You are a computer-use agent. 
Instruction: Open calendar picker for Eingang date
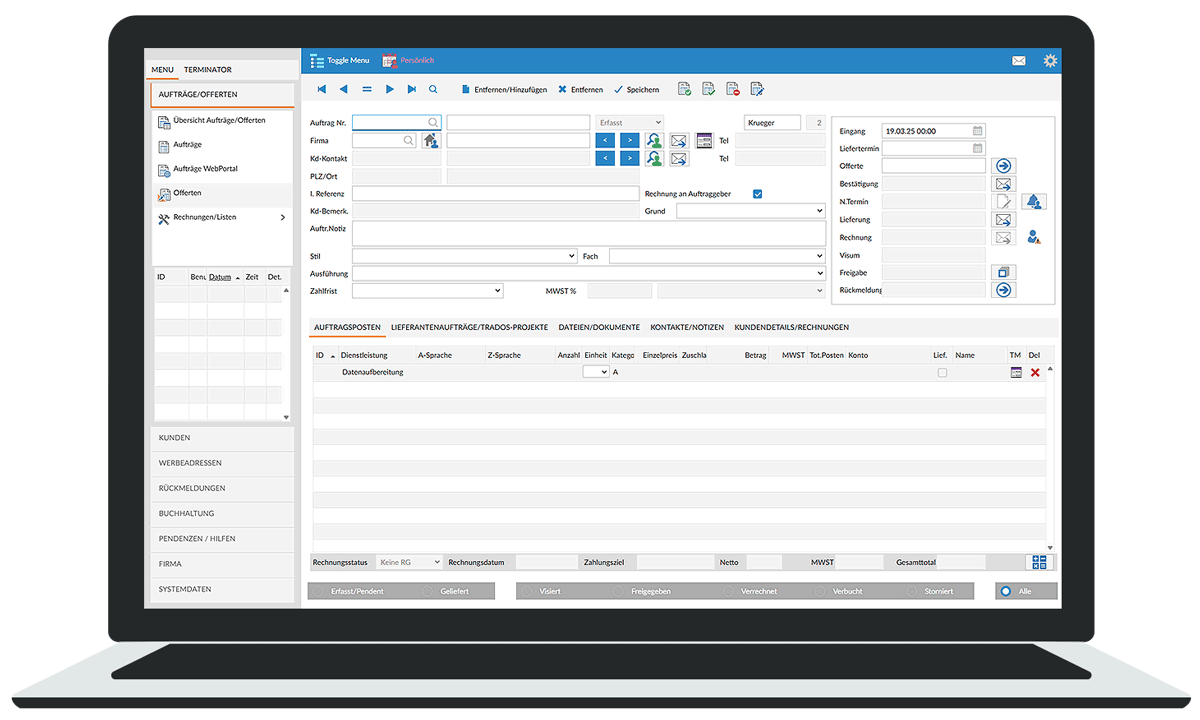tap(978, 131)
